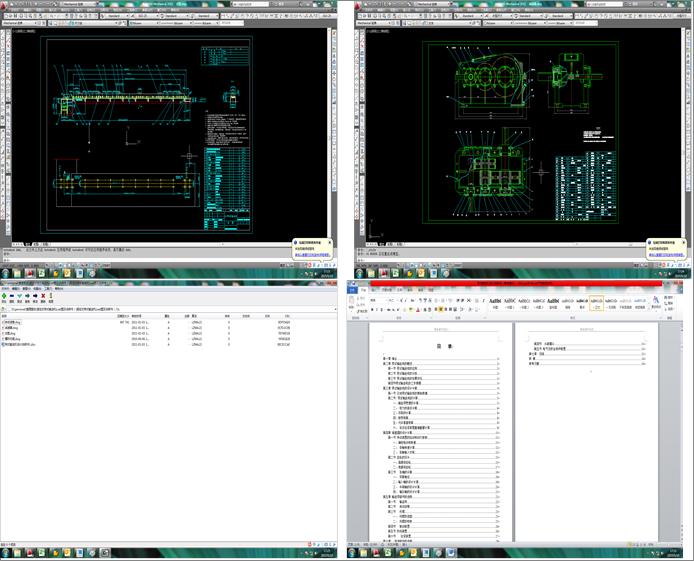Click the Copy arrow icon in 7-Zip toolbar

click(x=27, y=296)
